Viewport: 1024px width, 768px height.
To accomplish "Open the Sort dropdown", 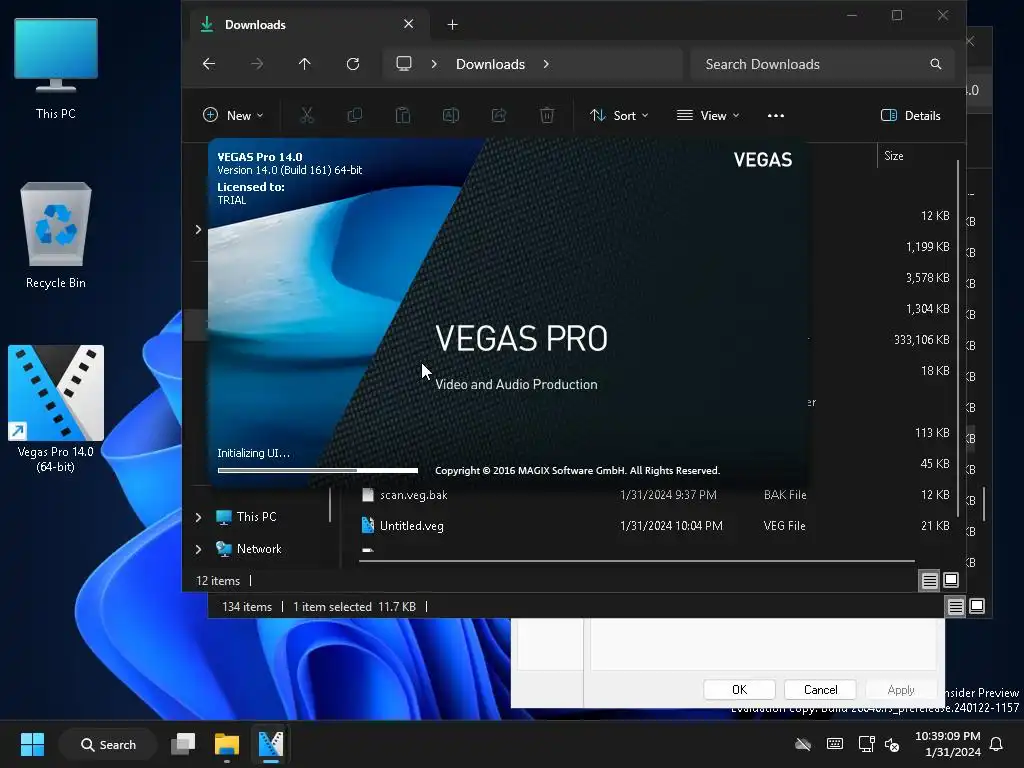I will [x=619, y=116].
